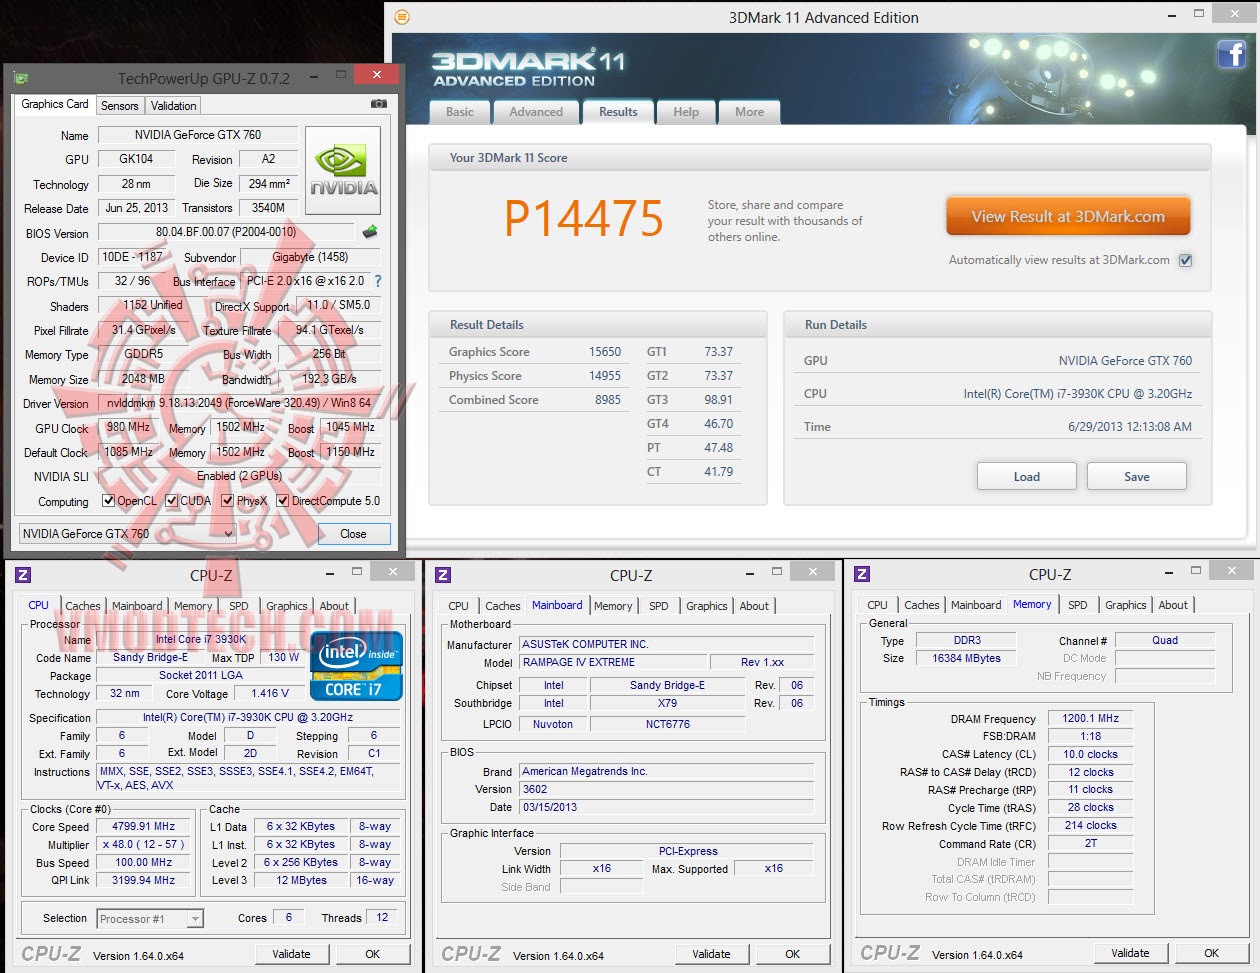Click OK in the CPU-Z Memory-tab window

(x=1212, y=953)
